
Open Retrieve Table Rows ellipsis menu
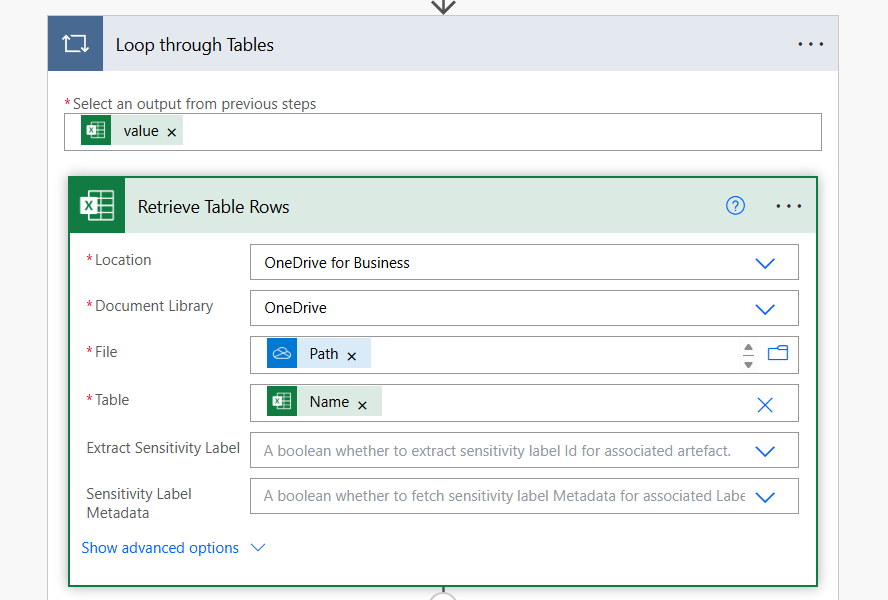click(x=789, y=206)
